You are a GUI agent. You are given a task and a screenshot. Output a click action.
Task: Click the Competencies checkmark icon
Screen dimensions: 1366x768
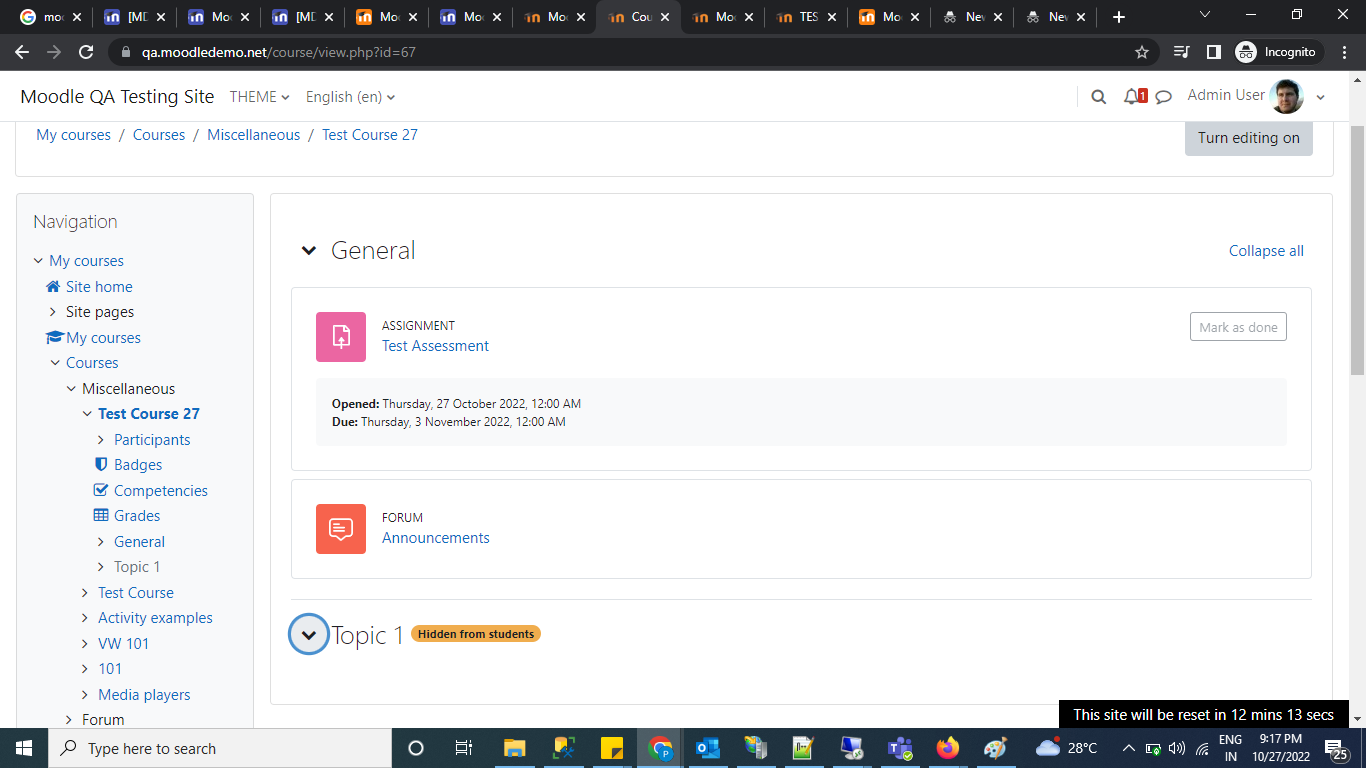(101, 490)
